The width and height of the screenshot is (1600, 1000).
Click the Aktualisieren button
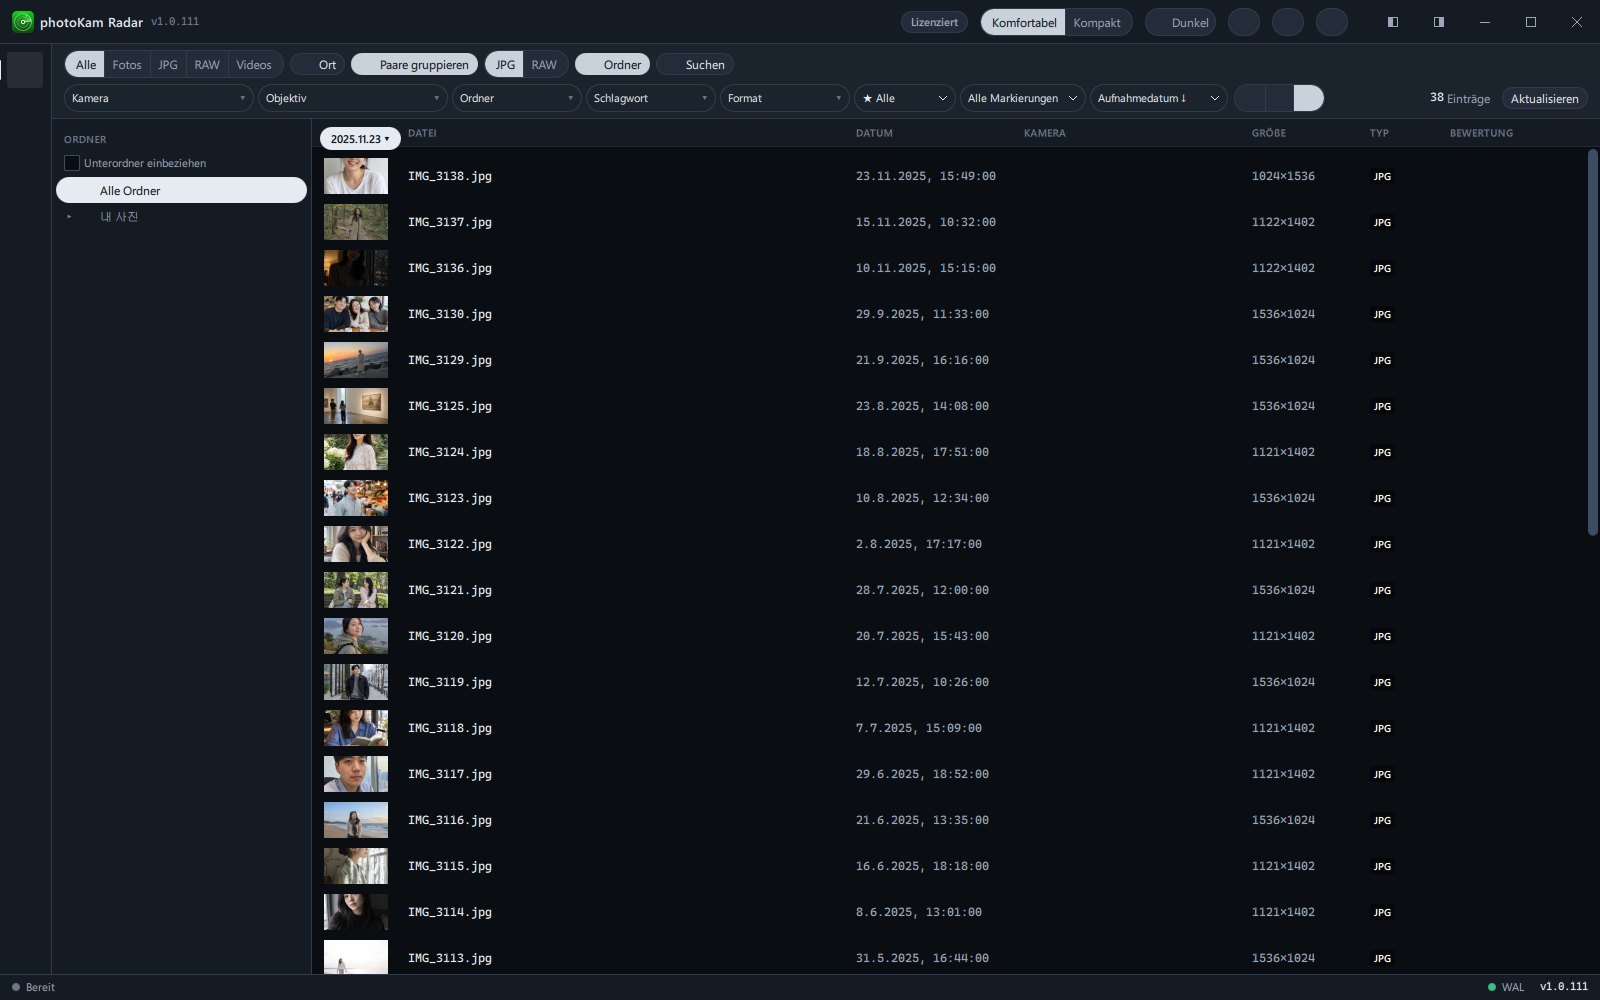1544,98
